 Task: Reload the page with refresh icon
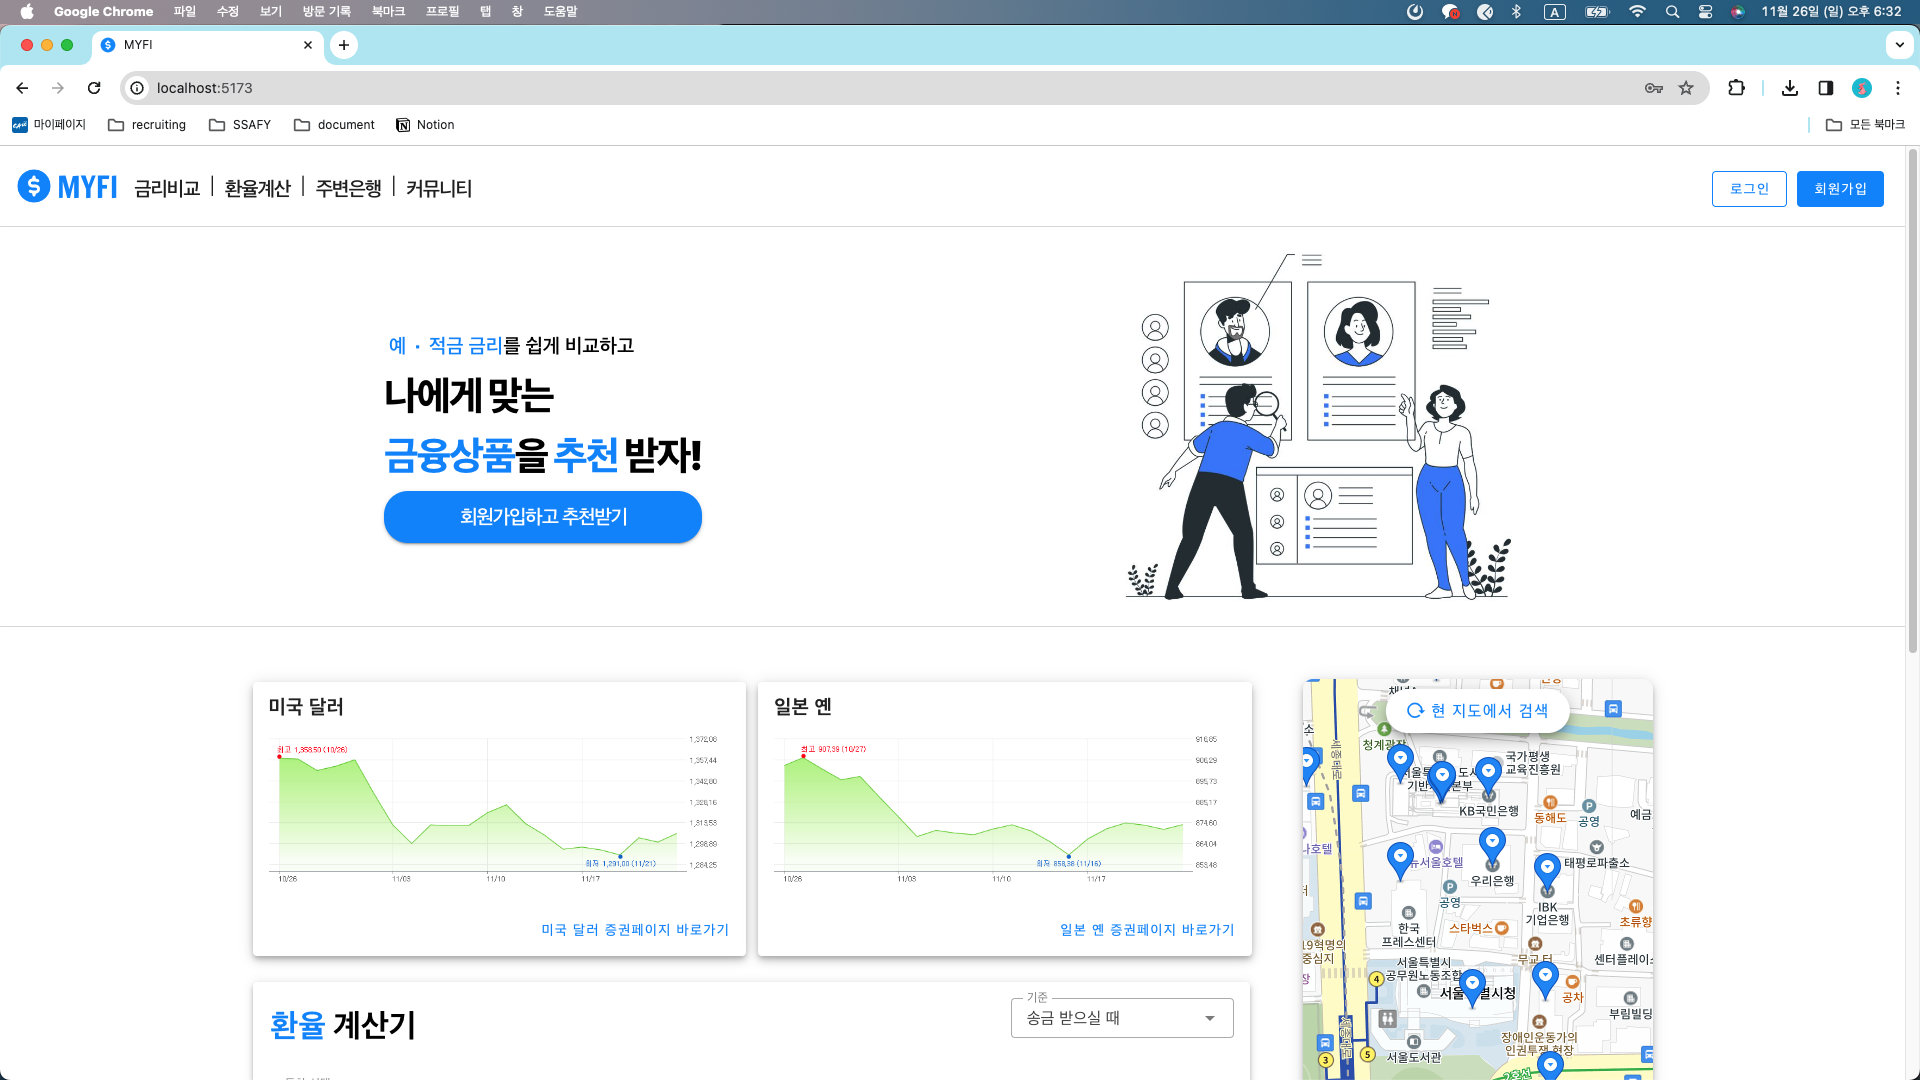click(94, 88)
